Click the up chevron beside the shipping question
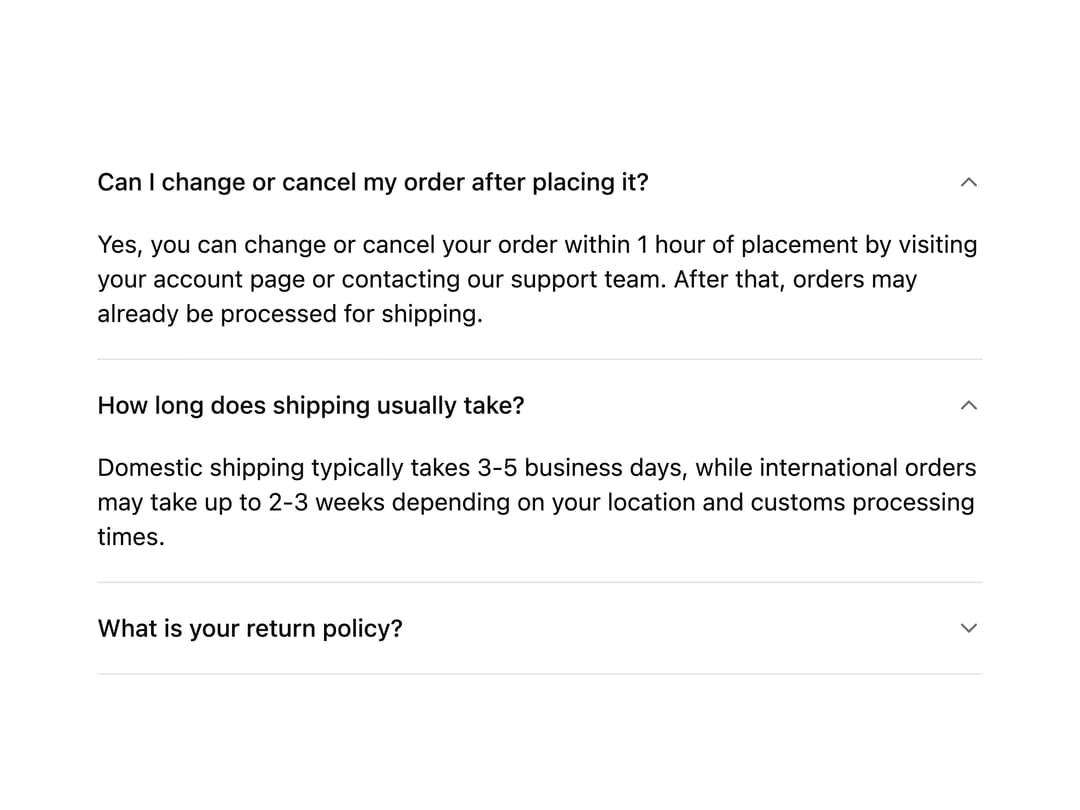Screen dimensions: 1080x810 tap(968, 406)
